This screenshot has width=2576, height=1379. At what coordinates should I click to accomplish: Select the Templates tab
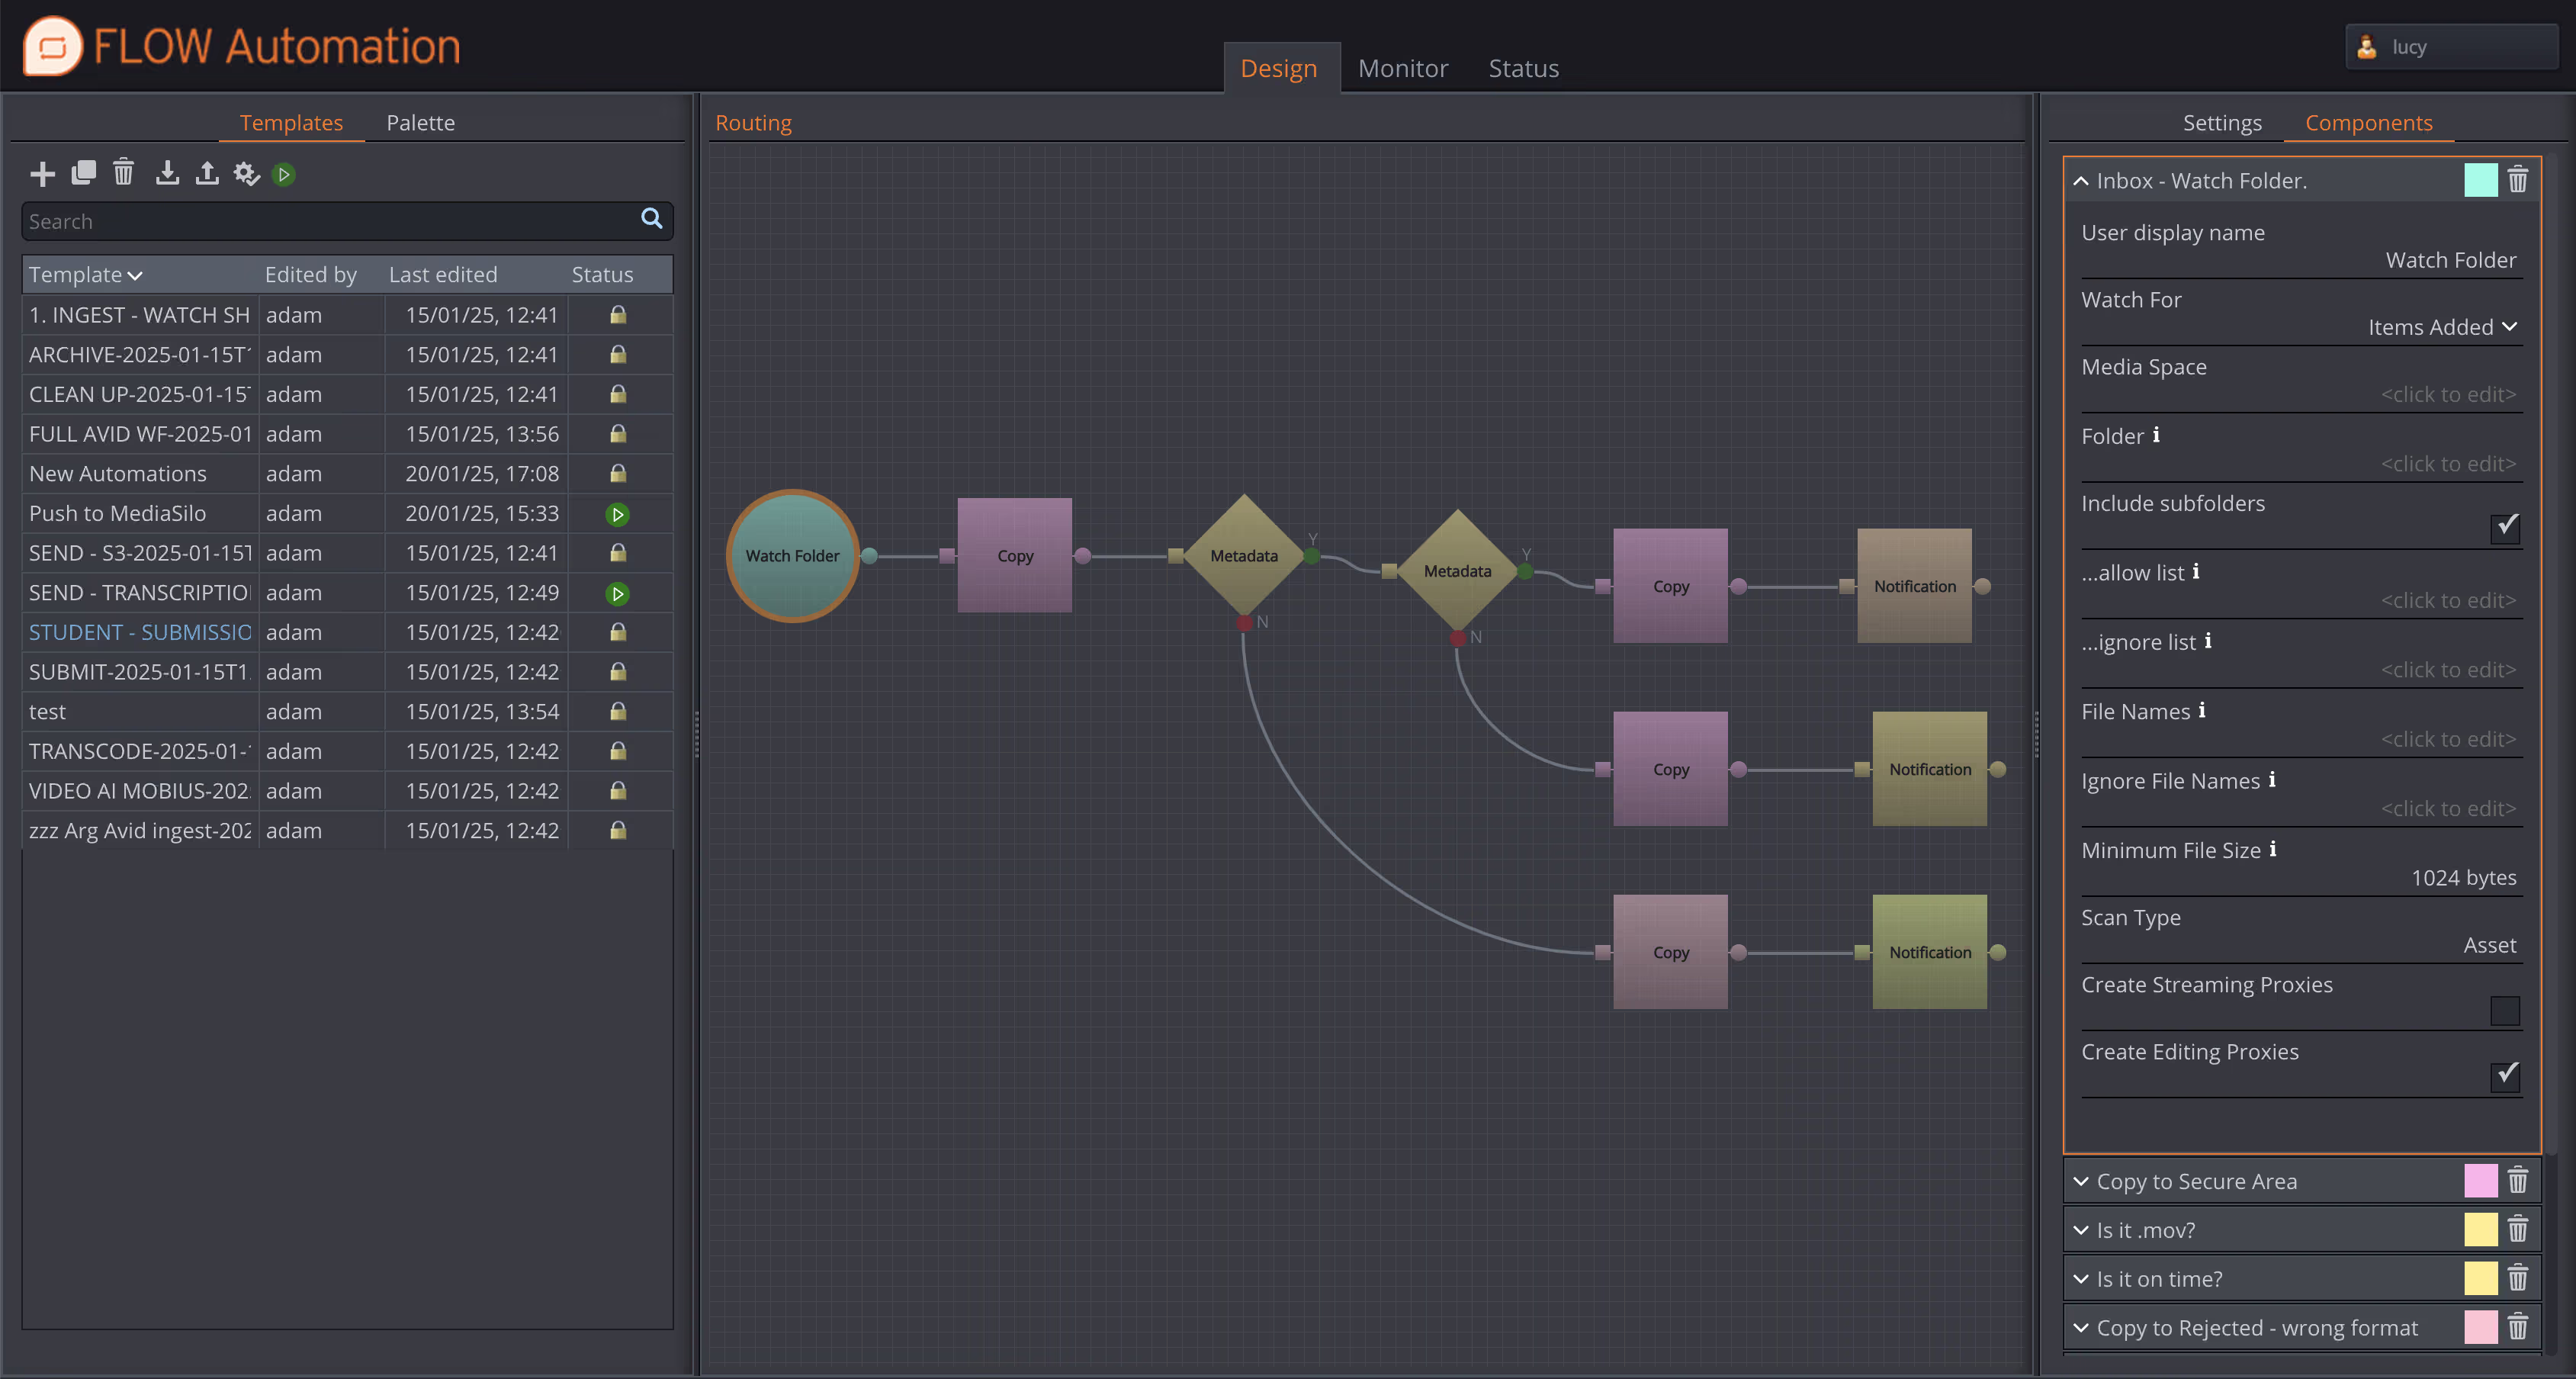coord(291,122)
